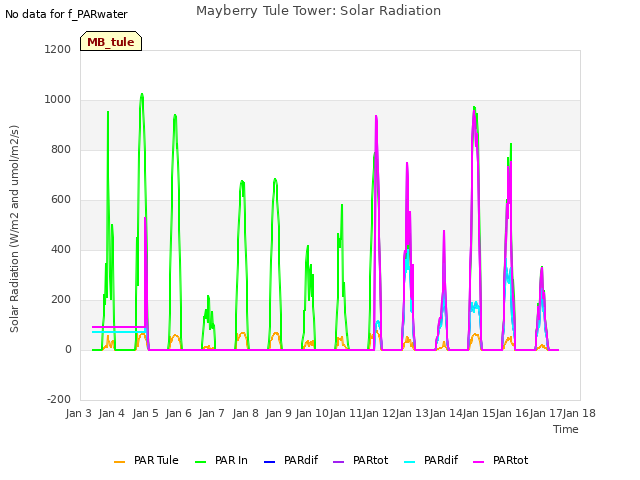The width and height of the screenshot is (640, 480).
Task: Select the 'PAR Tule' legend label
Action: (x=156, y=460)
